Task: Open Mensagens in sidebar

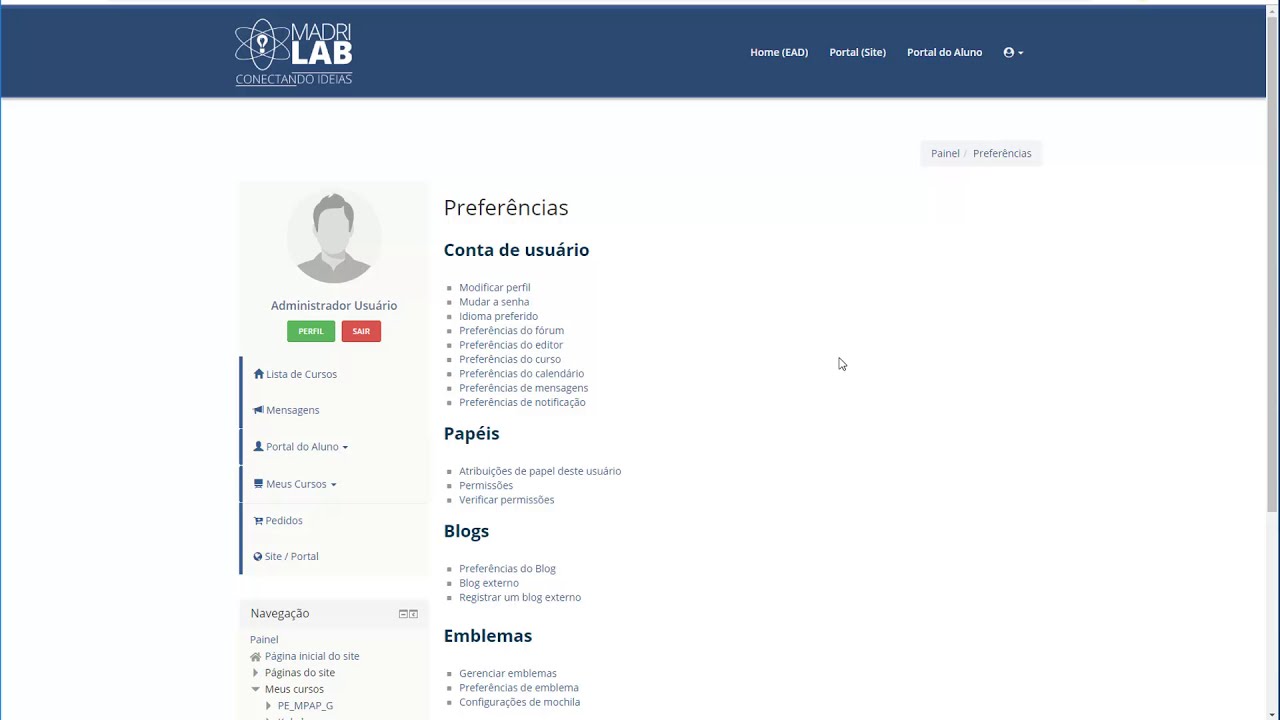Action: tap(292, 410)
